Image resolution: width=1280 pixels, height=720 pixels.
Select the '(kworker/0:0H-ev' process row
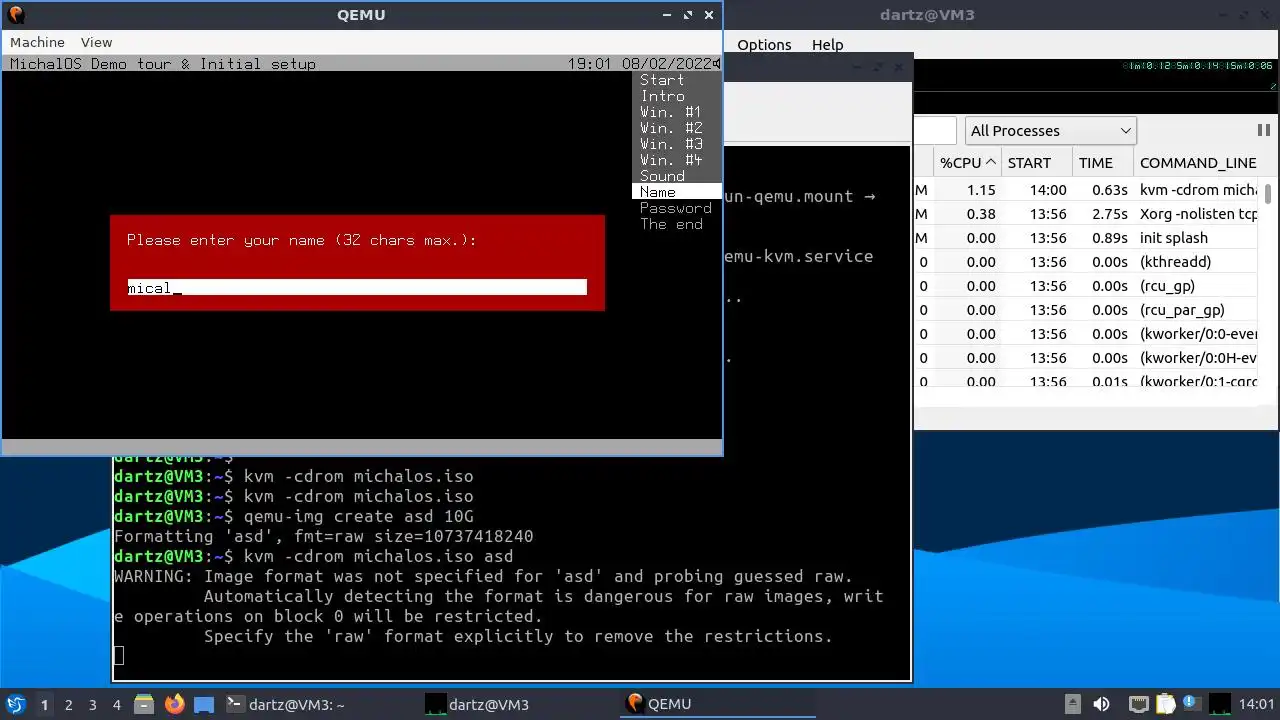click(x=1088, y=358)
